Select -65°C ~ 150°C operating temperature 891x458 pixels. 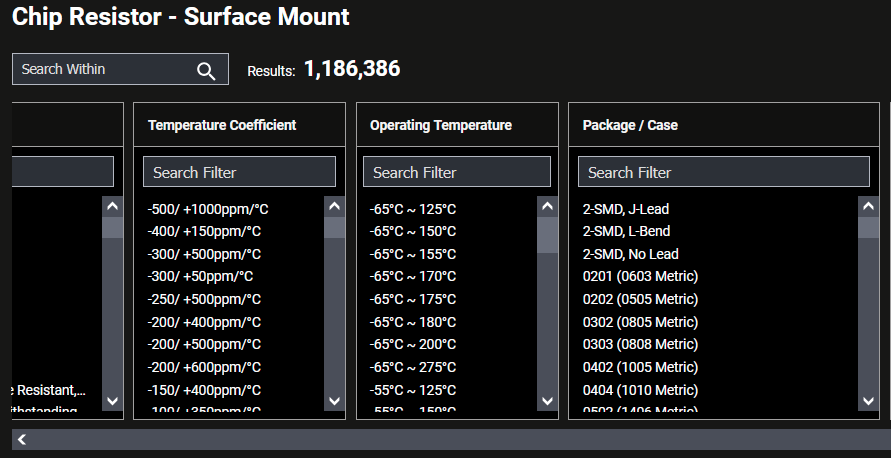click(413, 231)
